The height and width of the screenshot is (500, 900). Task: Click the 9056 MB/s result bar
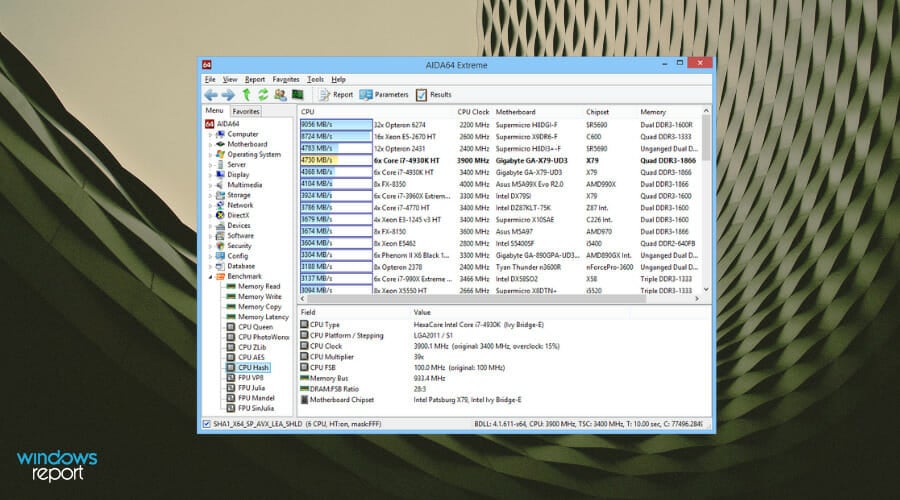tap(336, 125)
